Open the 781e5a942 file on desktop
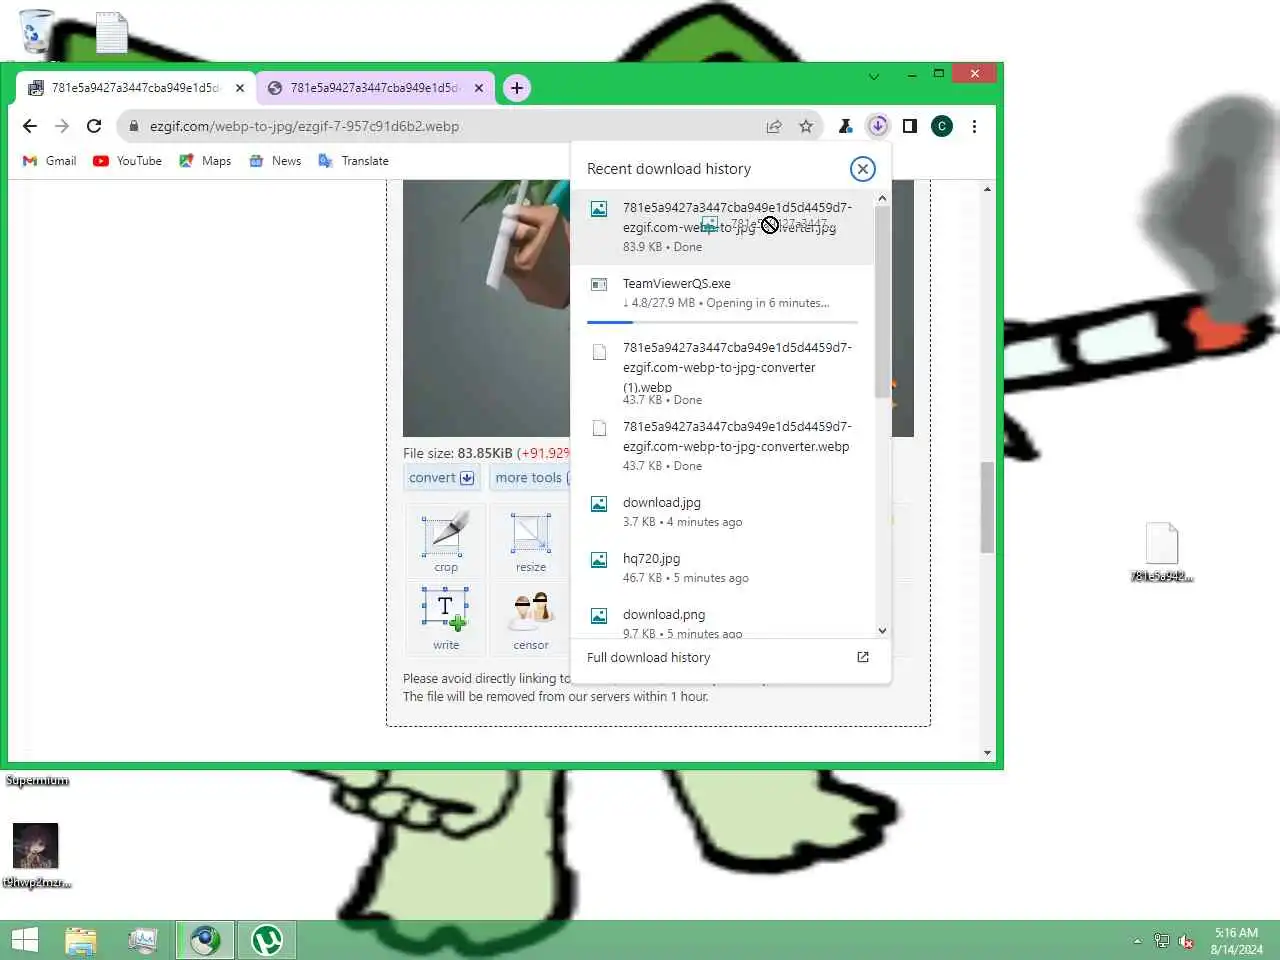Viewport: 1280px width, 960px height. (x=1162, y=552)
